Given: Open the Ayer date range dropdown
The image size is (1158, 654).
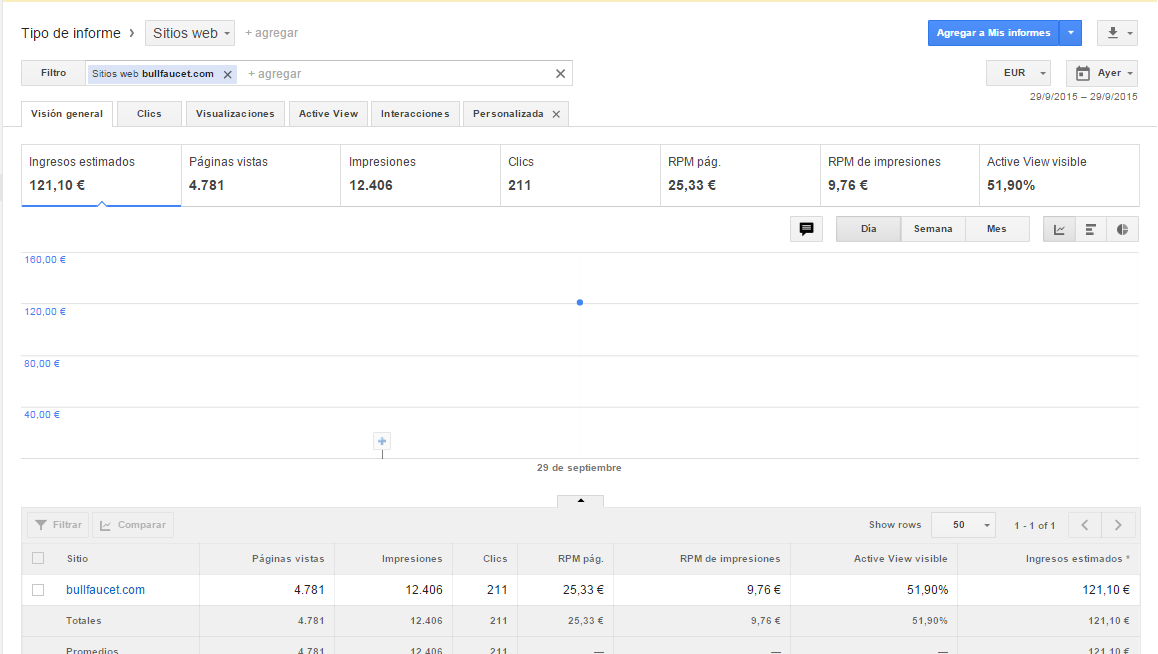Looking at the screenshot, I should tap(1102, 73).
